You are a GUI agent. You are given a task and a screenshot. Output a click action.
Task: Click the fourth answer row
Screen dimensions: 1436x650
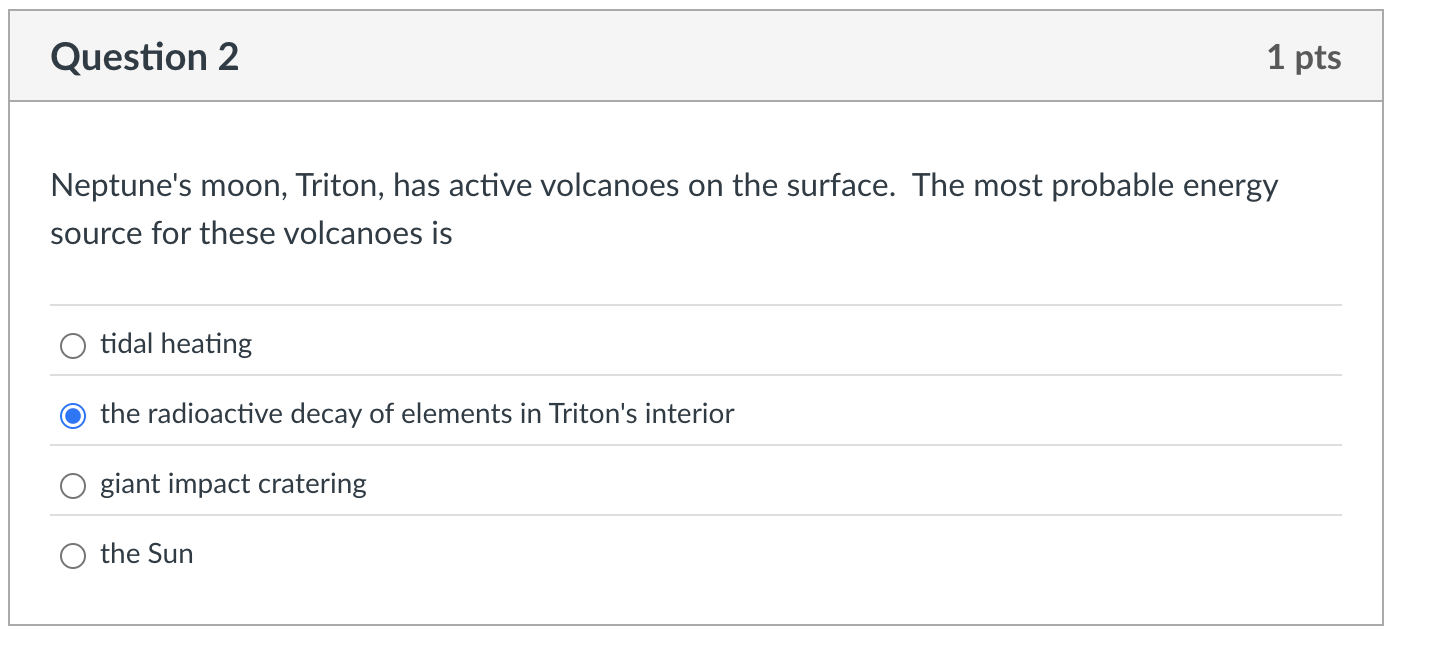[400, 554]
